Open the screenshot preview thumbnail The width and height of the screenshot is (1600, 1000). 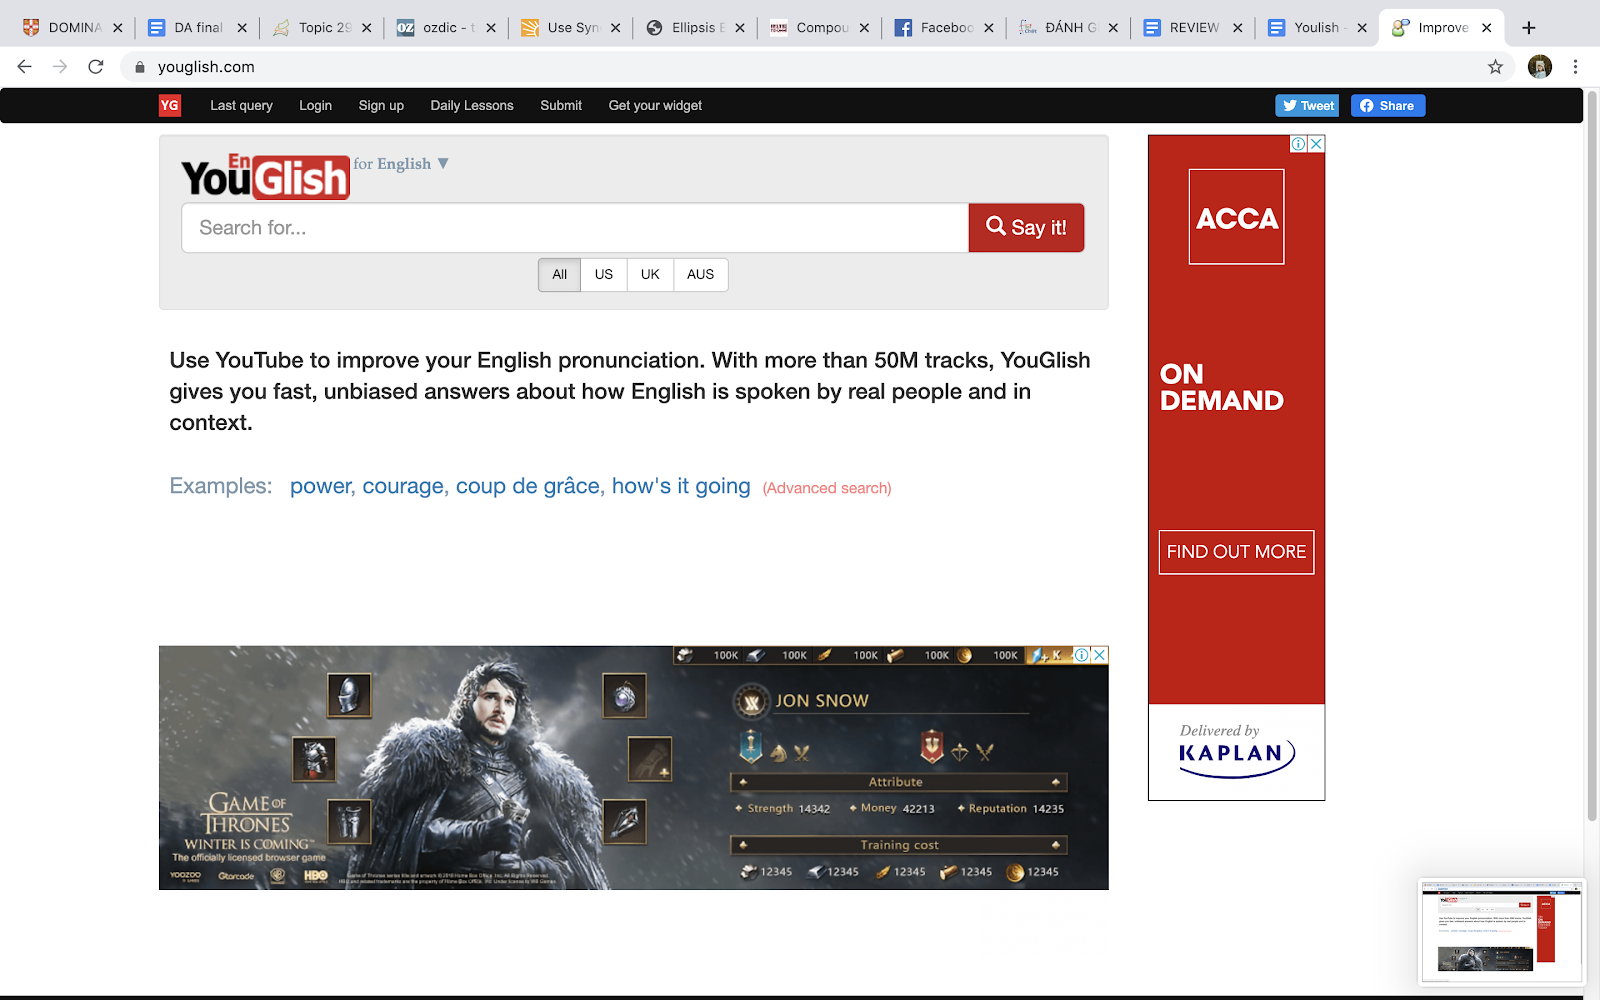pos(1501,932)
